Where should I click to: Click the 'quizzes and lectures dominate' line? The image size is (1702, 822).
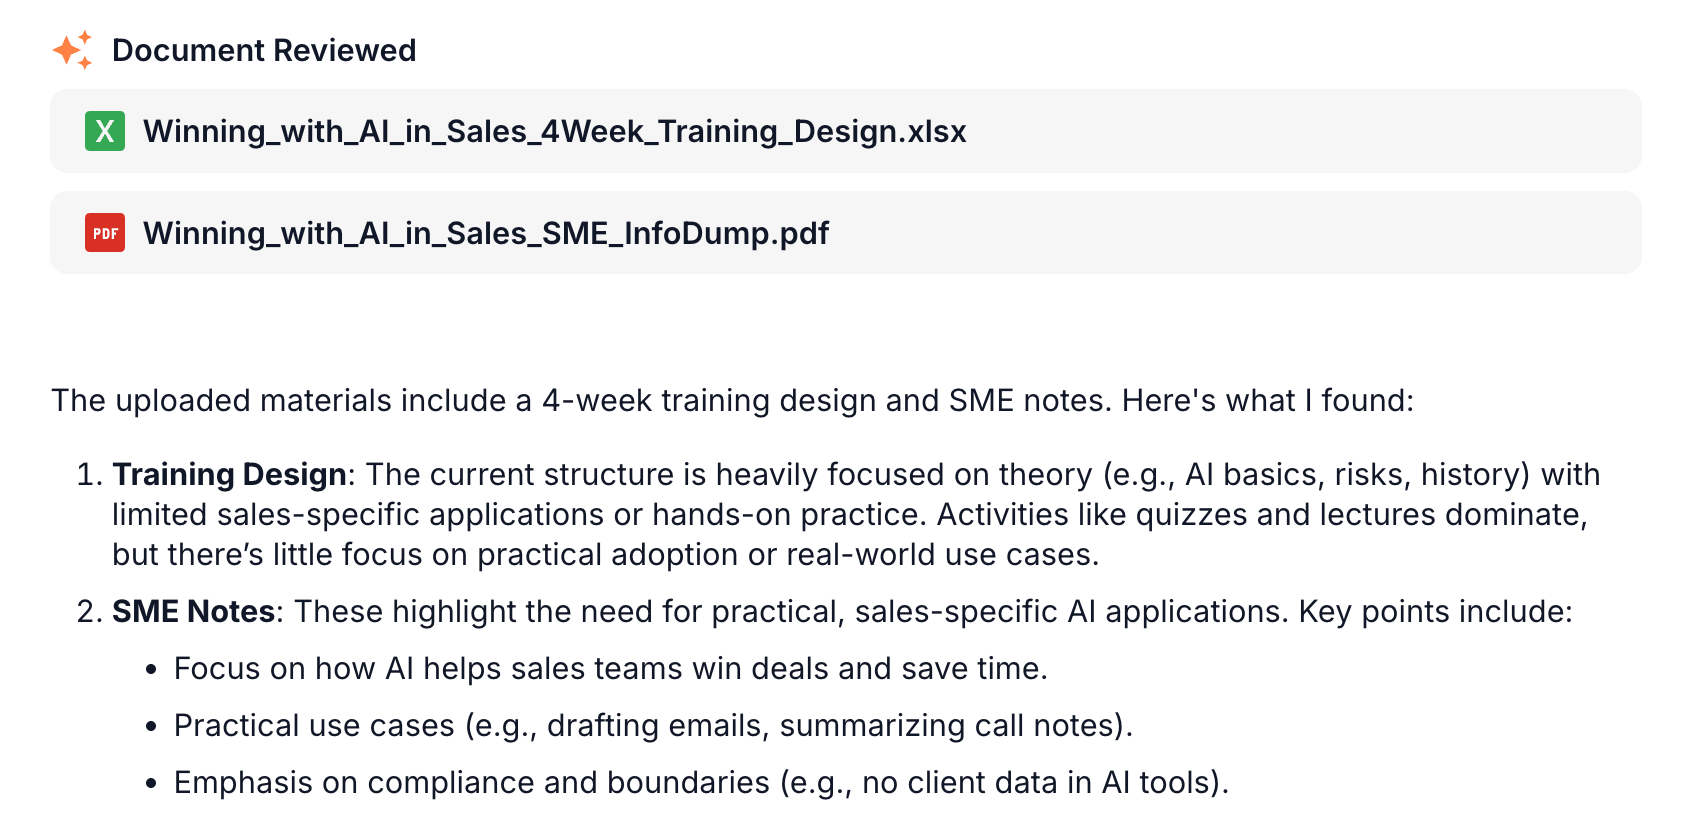(x=850, y=514)
